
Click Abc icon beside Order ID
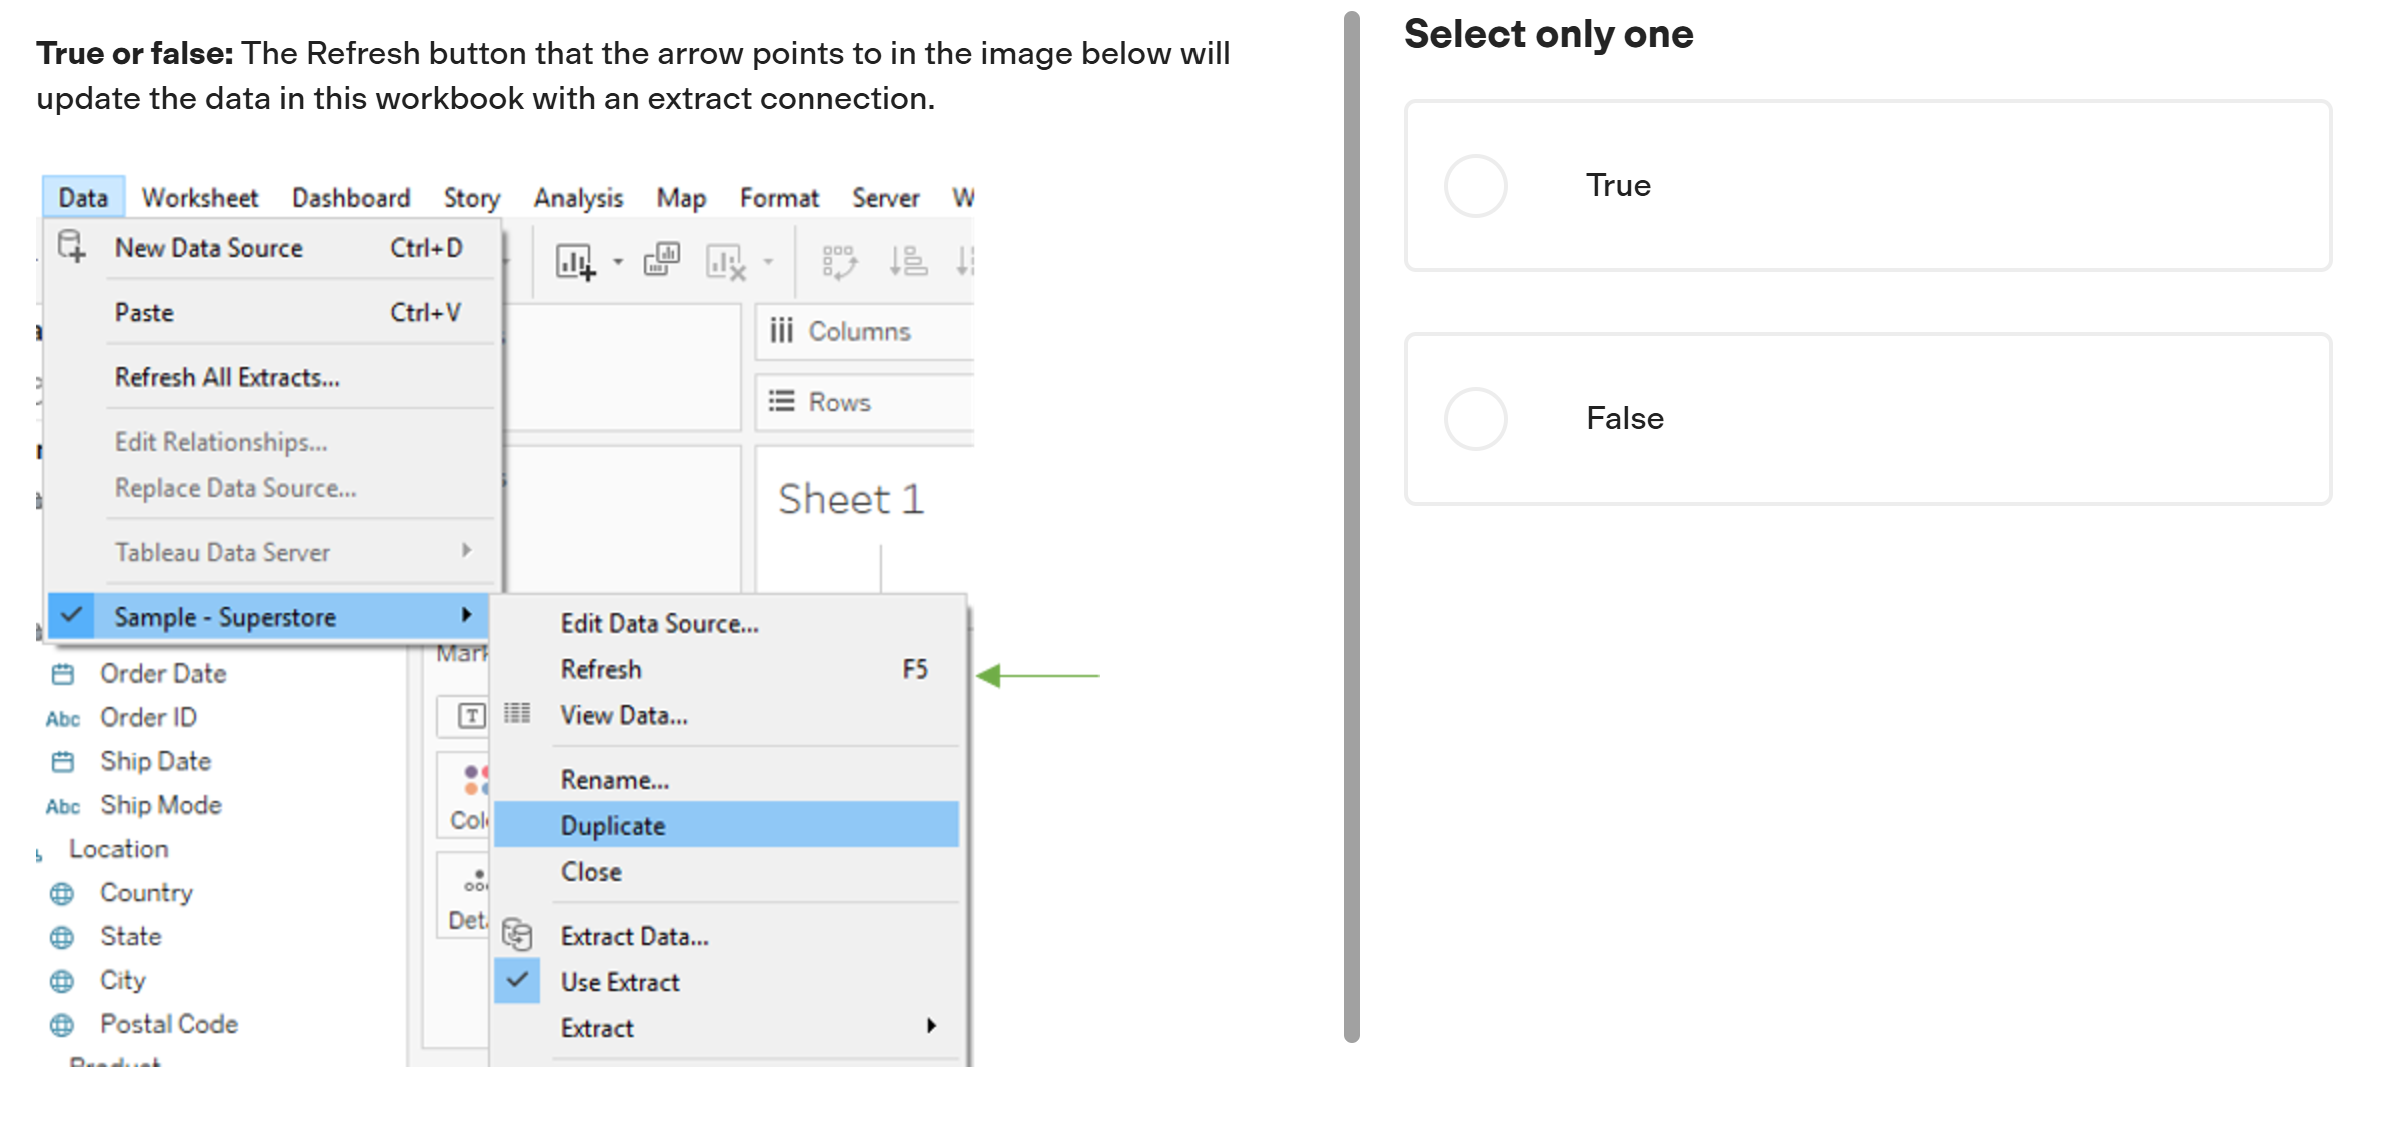click(x=62, y=719)
